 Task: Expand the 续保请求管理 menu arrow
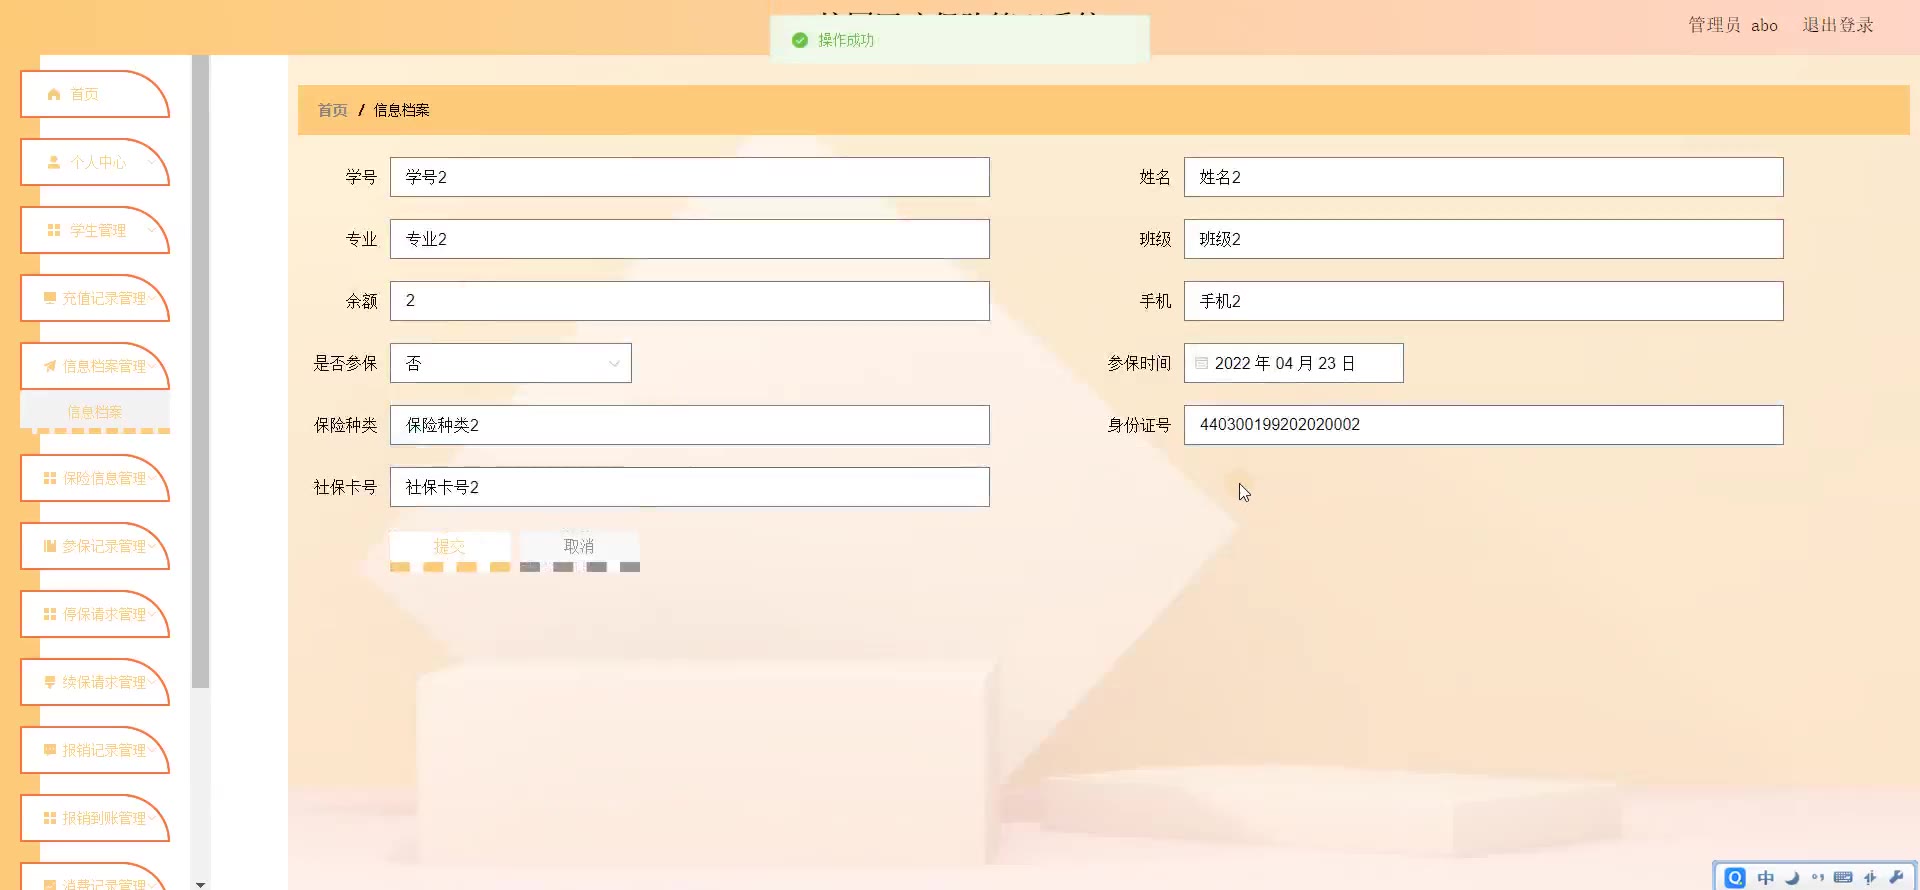152,682
